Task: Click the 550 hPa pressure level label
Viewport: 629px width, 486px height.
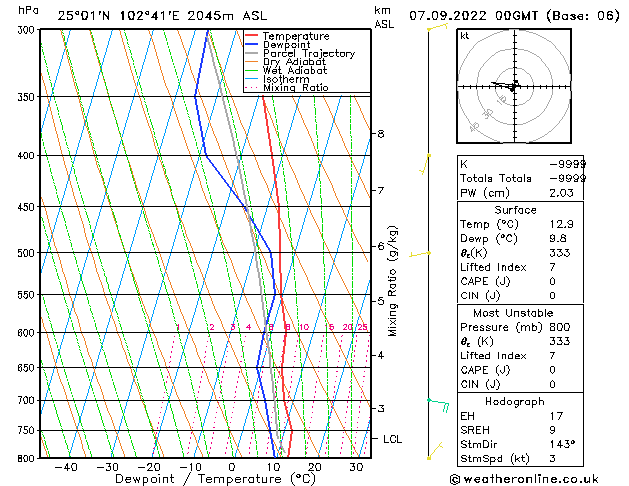Action: click(x=28, y=295)
